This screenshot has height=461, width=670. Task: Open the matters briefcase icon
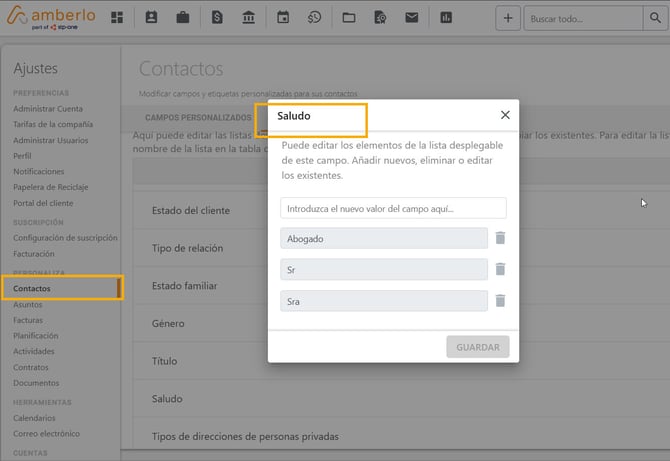[183, 18]
